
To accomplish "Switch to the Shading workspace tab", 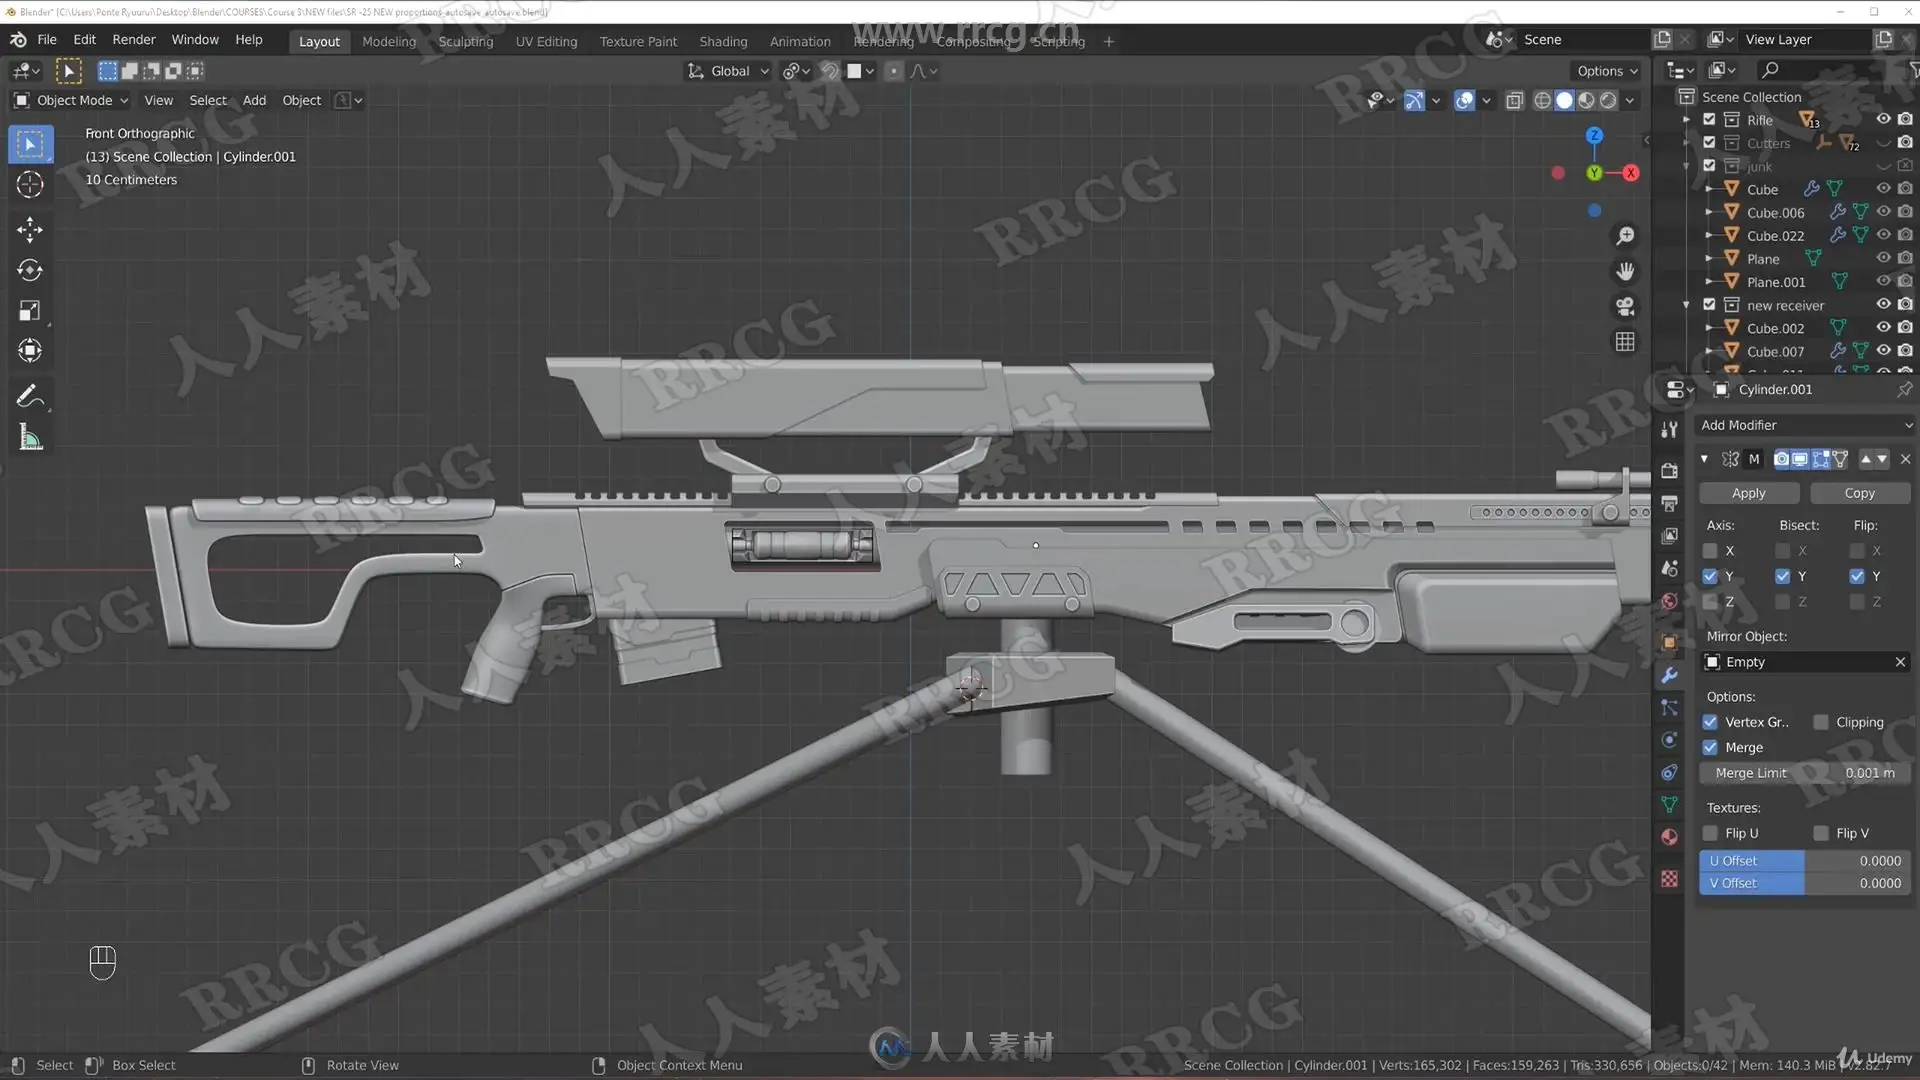I will pos(723,41).
